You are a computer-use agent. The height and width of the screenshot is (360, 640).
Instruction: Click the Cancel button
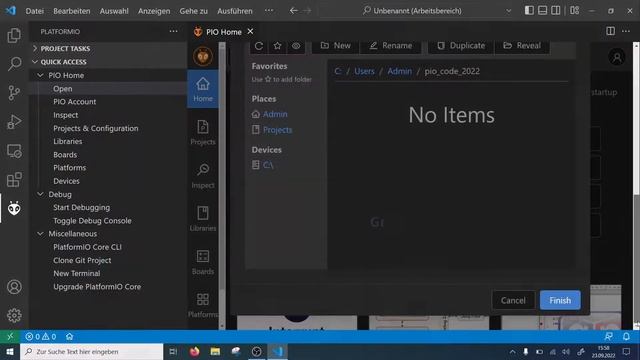point(513,300)
